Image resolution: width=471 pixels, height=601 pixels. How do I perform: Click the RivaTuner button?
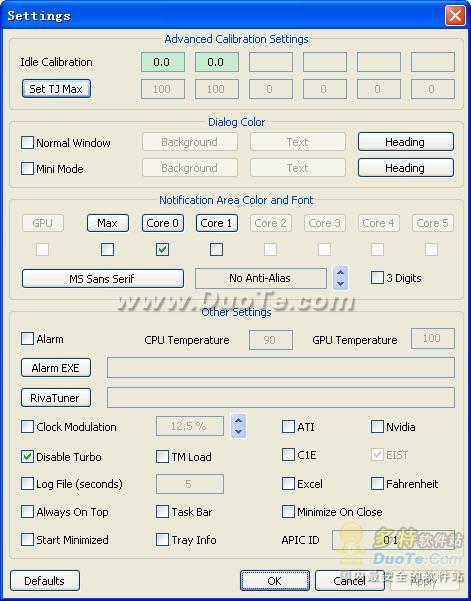pos(56,398)
